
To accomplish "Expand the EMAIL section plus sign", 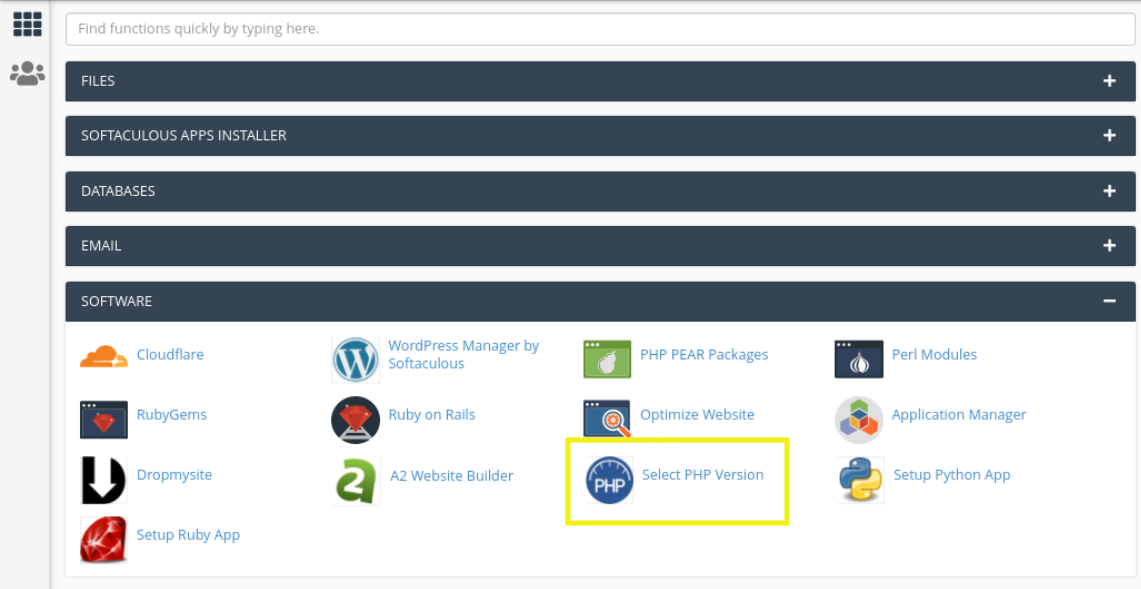I will pos(1109,245).
